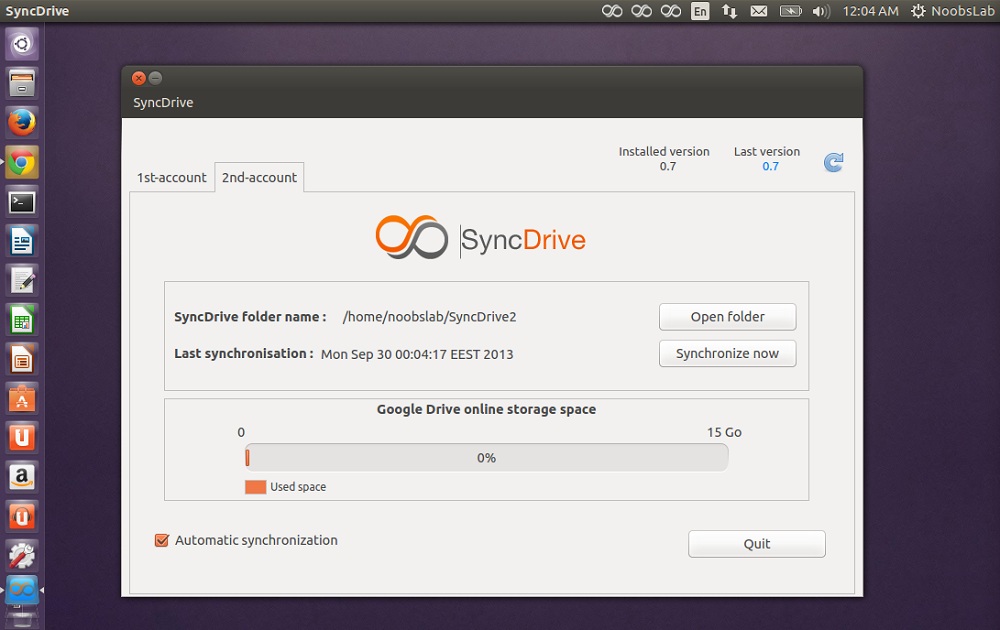
Task: Click the 15 Go storage limit label
Action: pos(724,432)
